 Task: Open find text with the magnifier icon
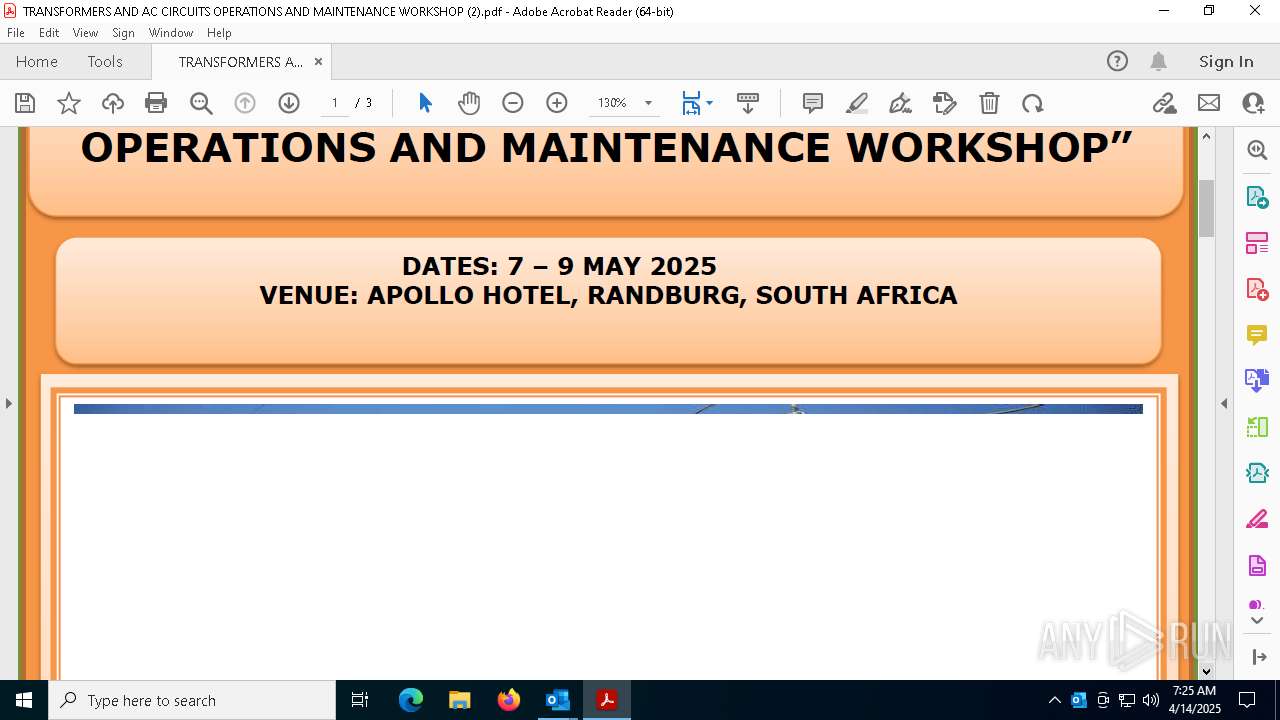click(x=201, y=103)
